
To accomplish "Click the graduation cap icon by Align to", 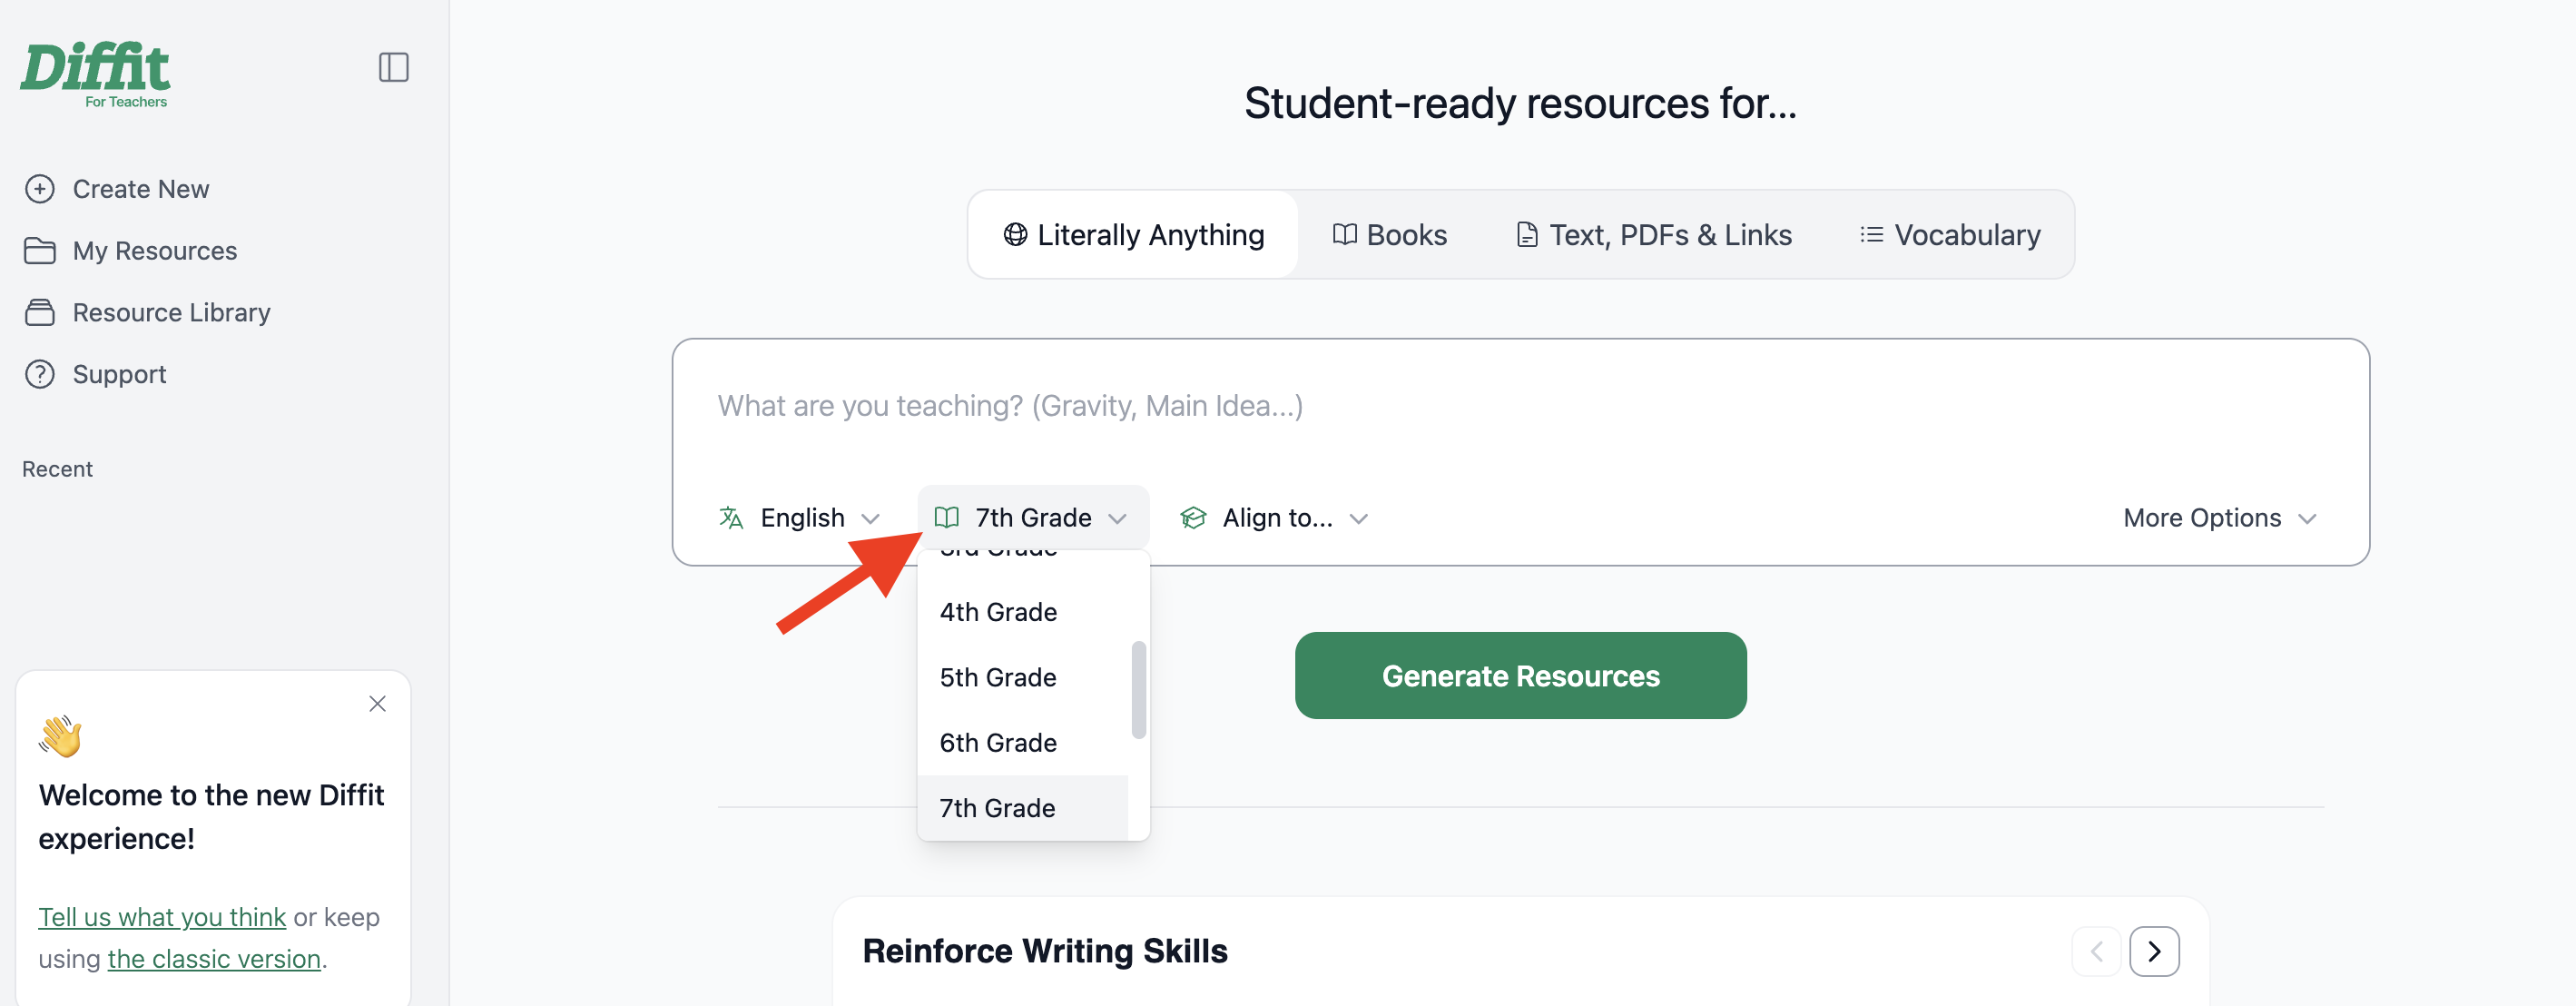I will click(1193, 518).
